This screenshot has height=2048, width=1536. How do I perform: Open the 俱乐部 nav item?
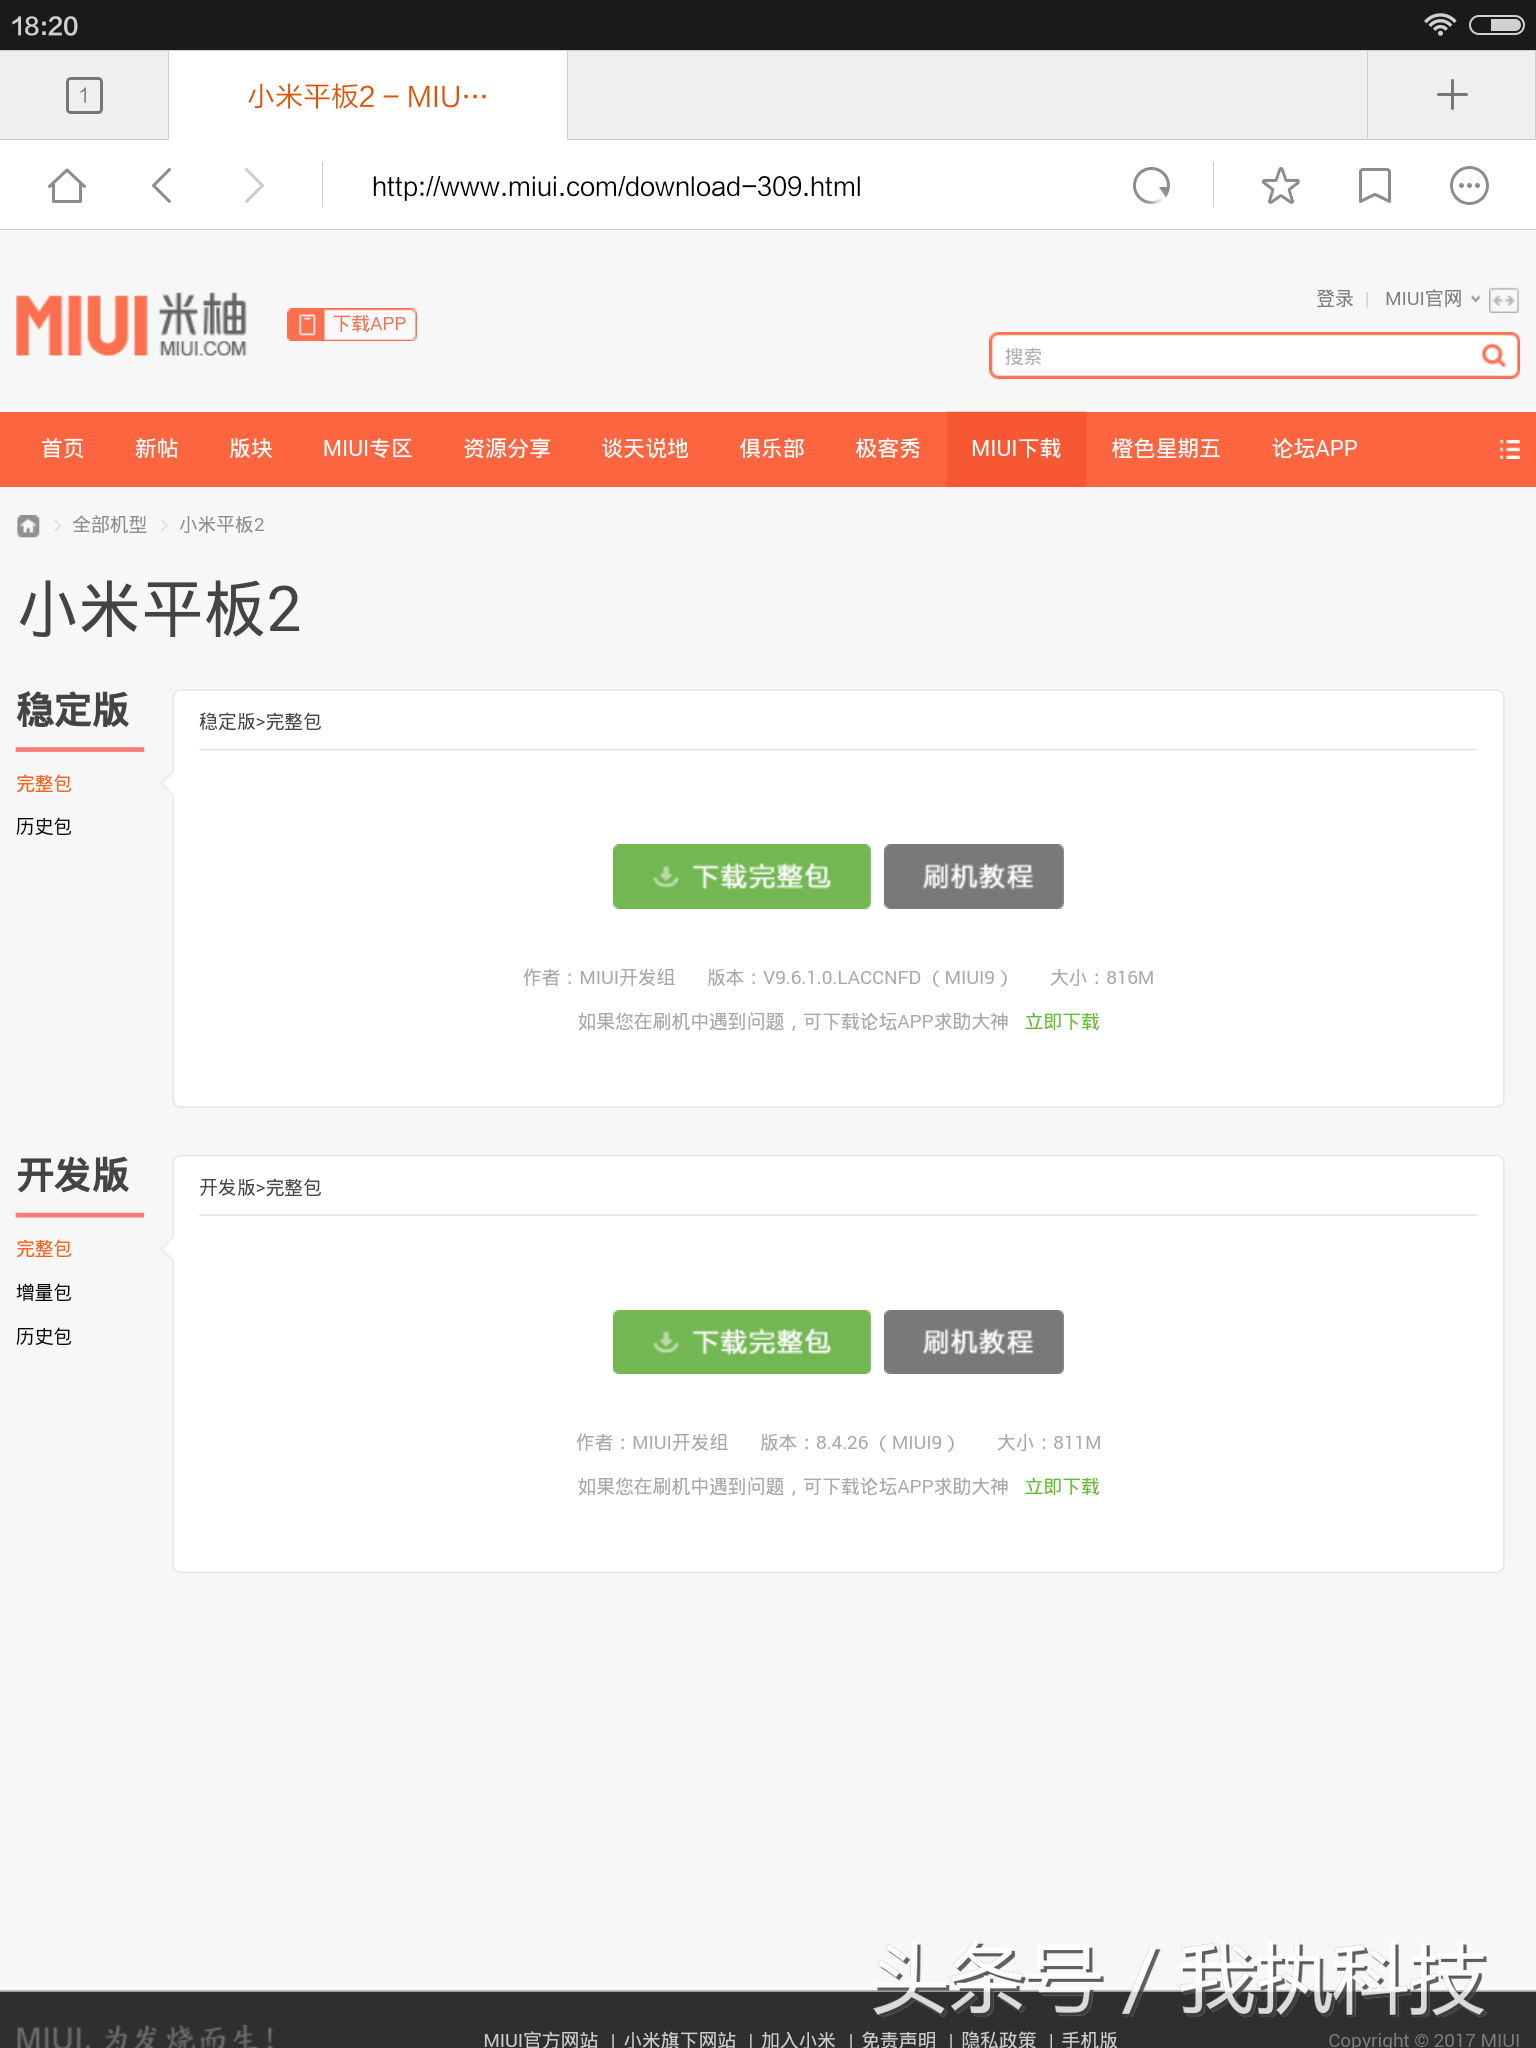[772, 449]
